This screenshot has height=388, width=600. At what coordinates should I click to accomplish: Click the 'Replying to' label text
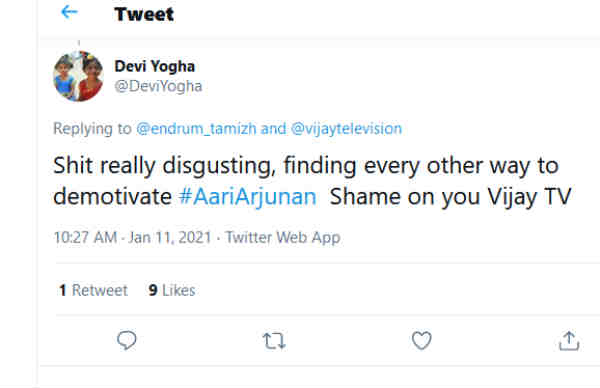point(92,129)
